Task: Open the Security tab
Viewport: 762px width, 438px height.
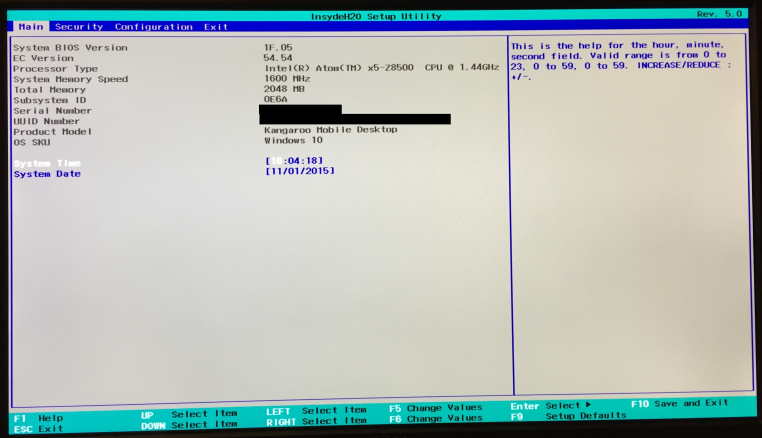Action: point(79,27)
